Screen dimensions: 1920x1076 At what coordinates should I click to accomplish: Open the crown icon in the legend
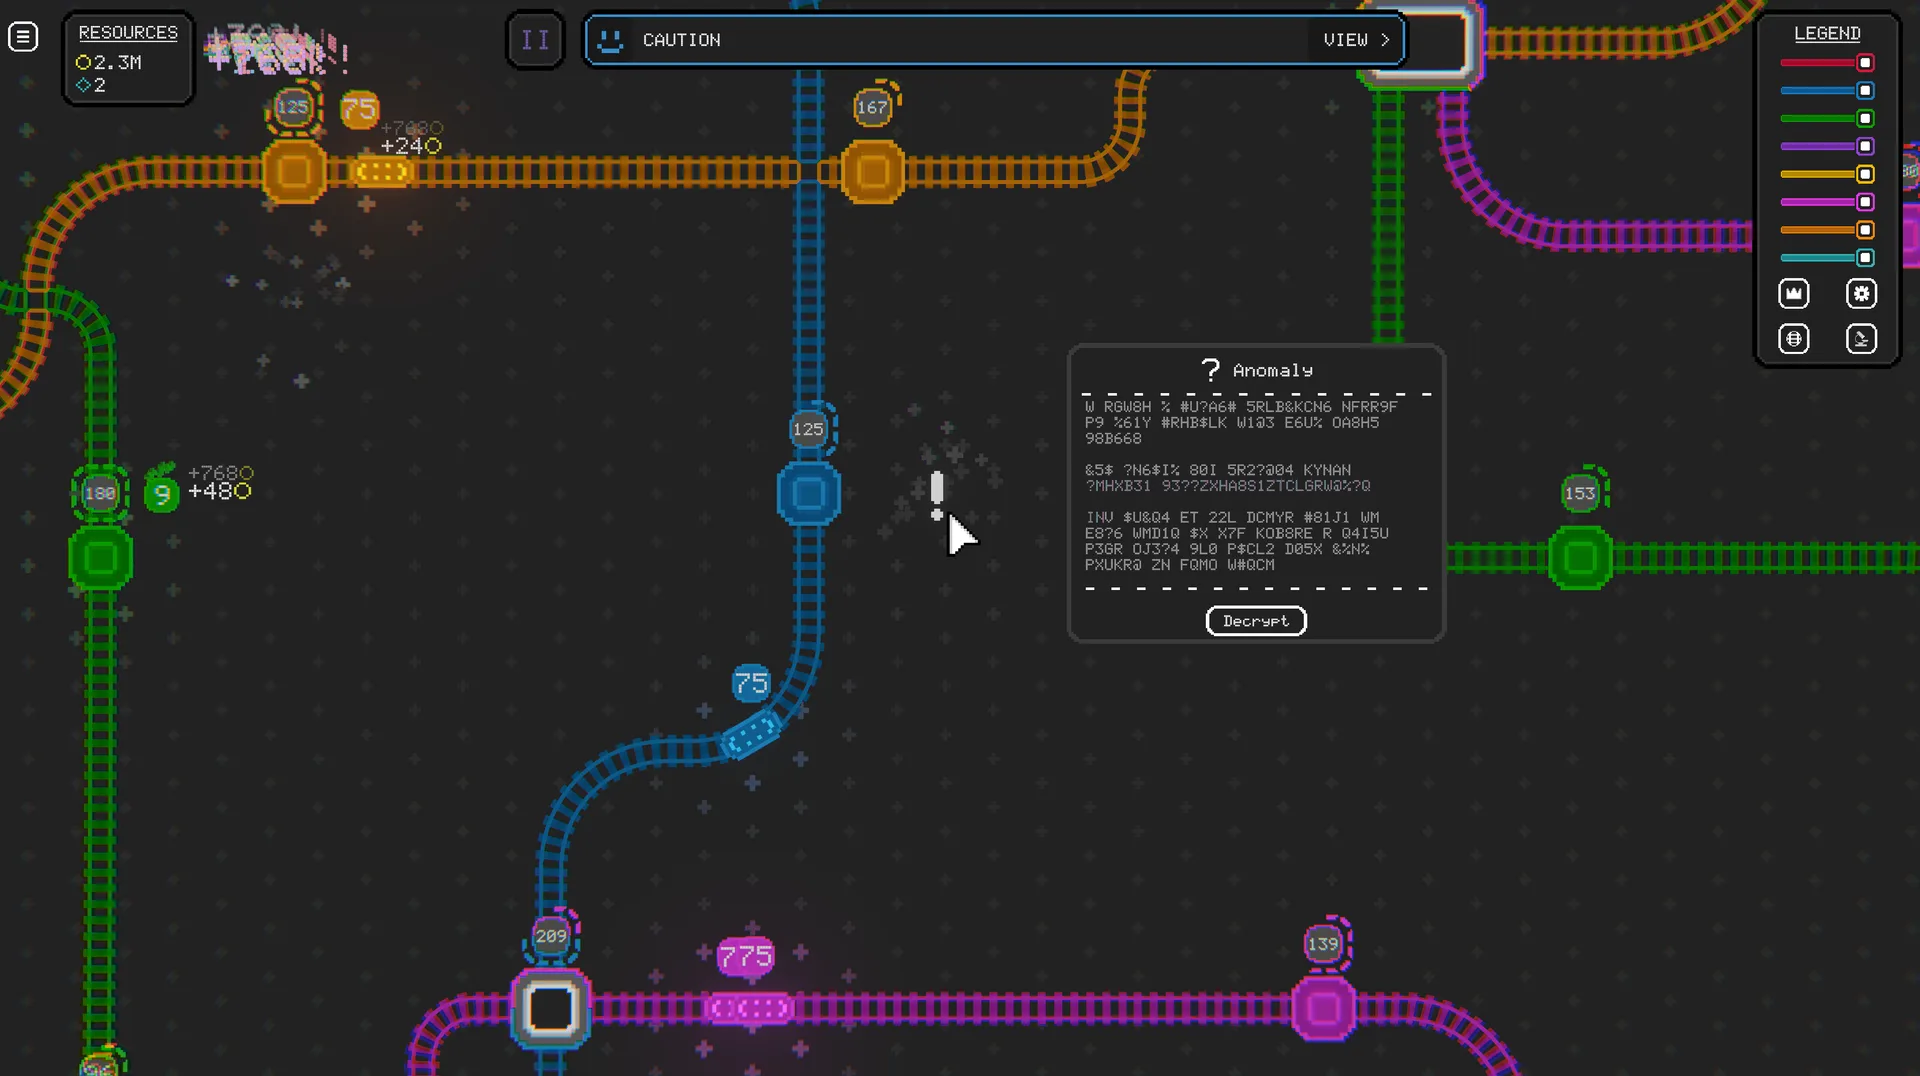[x=1794, y=294]
